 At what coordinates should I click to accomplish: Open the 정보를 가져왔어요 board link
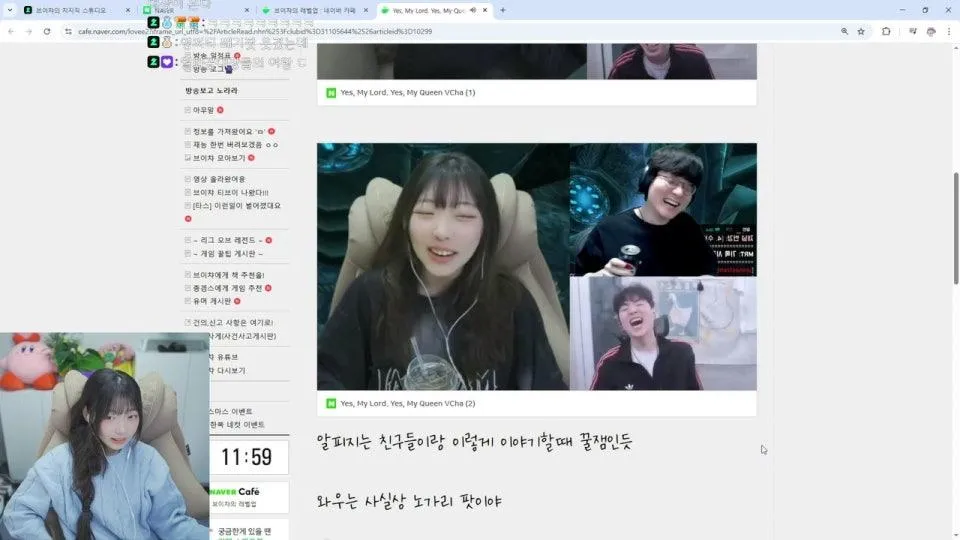(x=230, y=132)
